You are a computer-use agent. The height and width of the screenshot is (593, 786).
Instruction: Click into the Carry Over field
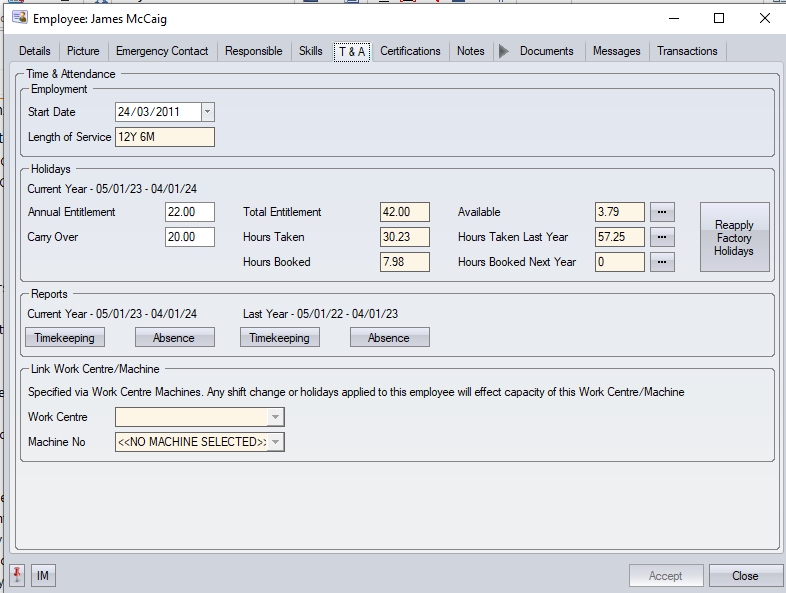[190, 237]
